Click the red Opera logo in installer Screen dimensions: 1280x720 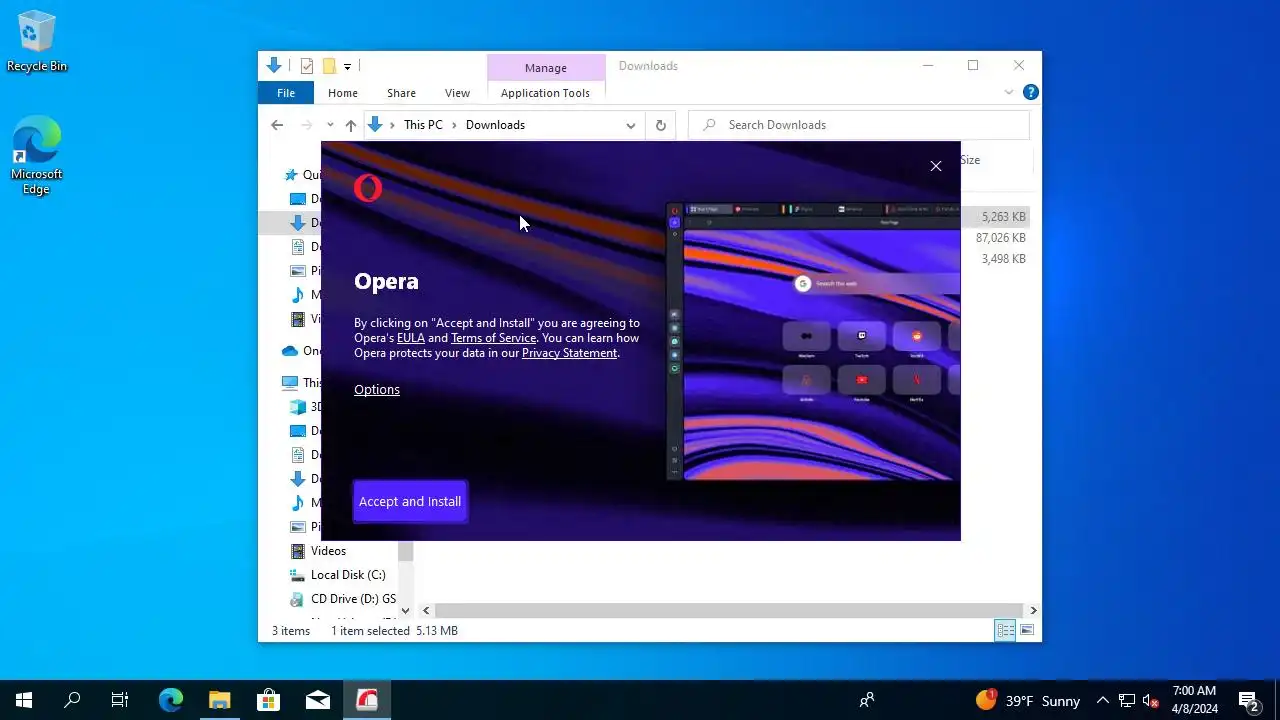368,188
